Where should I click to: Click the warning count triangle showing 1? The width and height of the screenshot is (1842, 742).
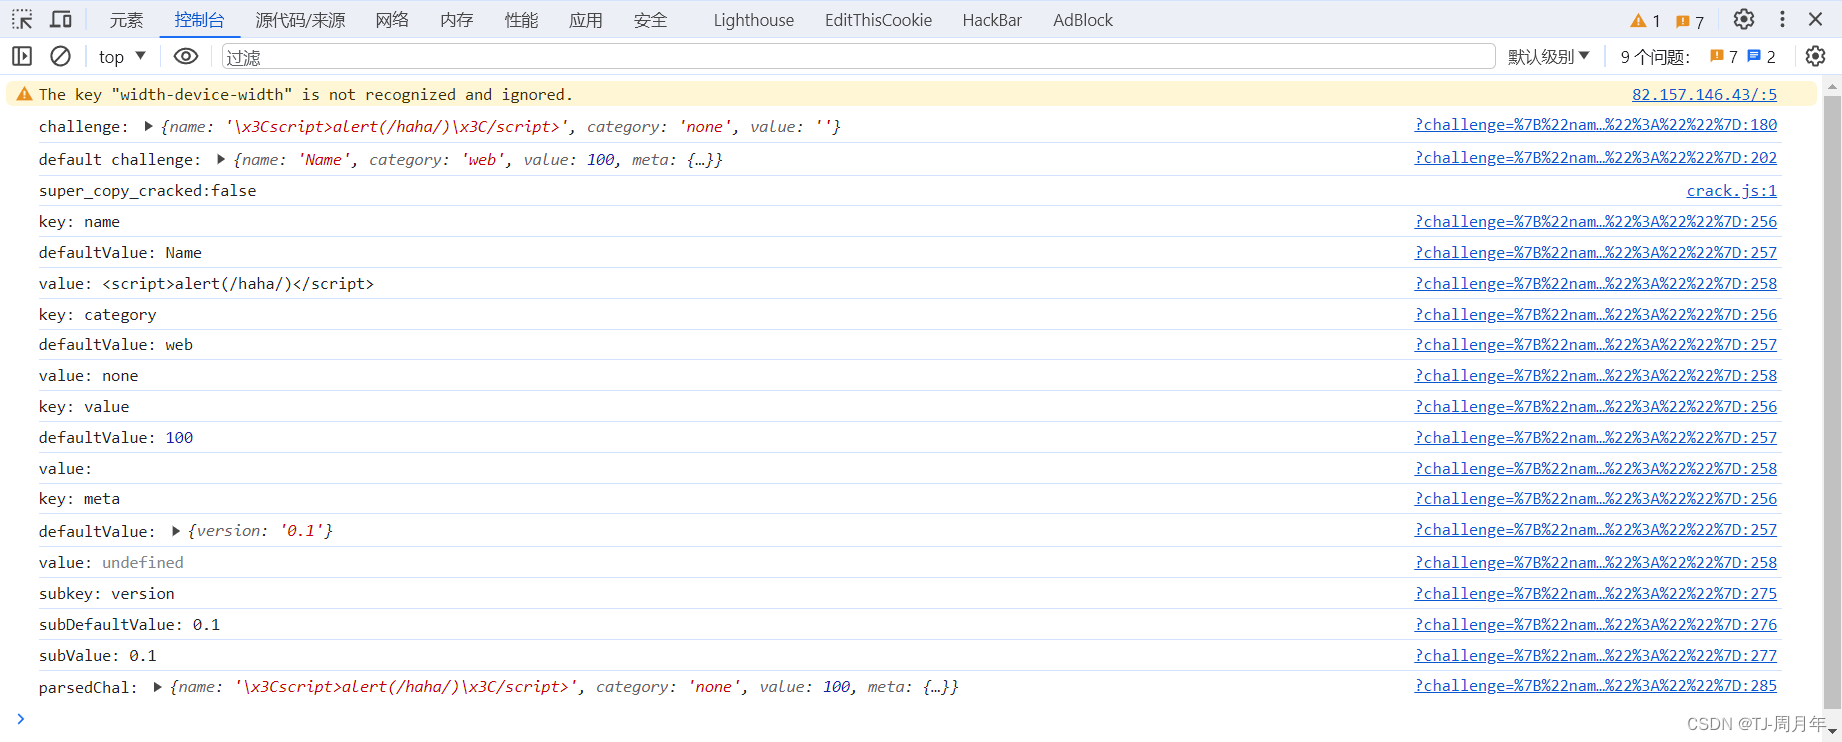(1645, 21)
